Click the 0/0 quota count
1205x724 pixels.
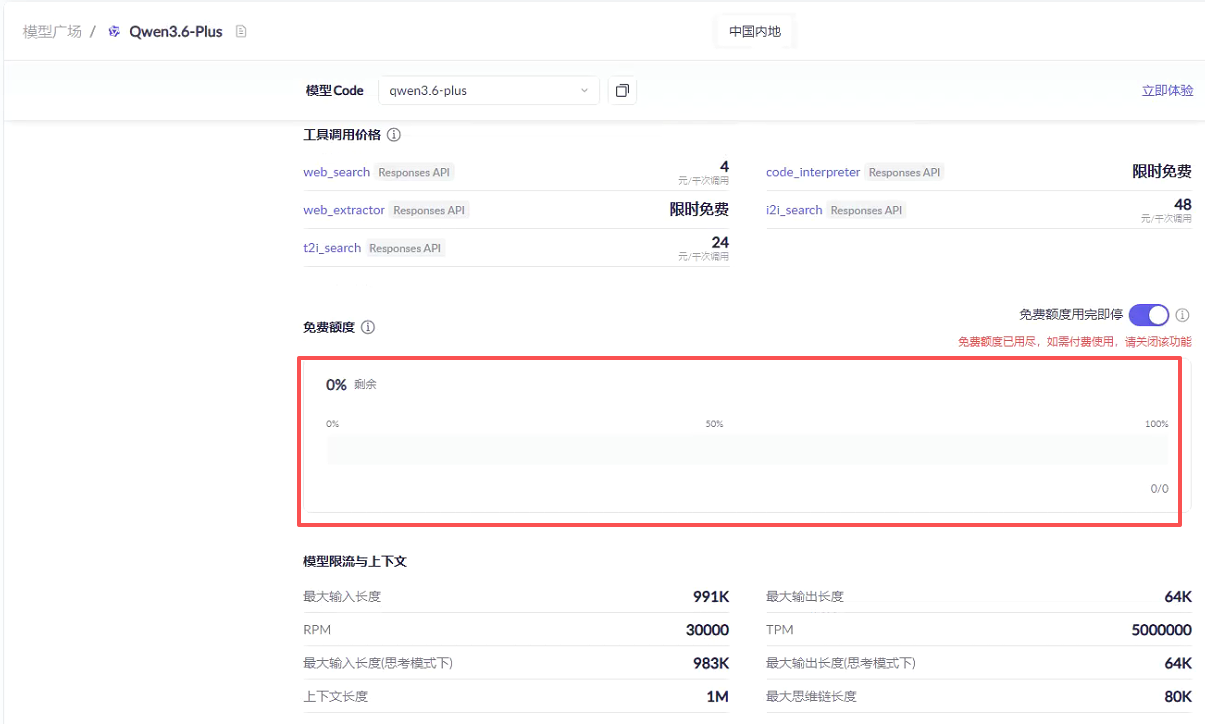(1159, 489)
